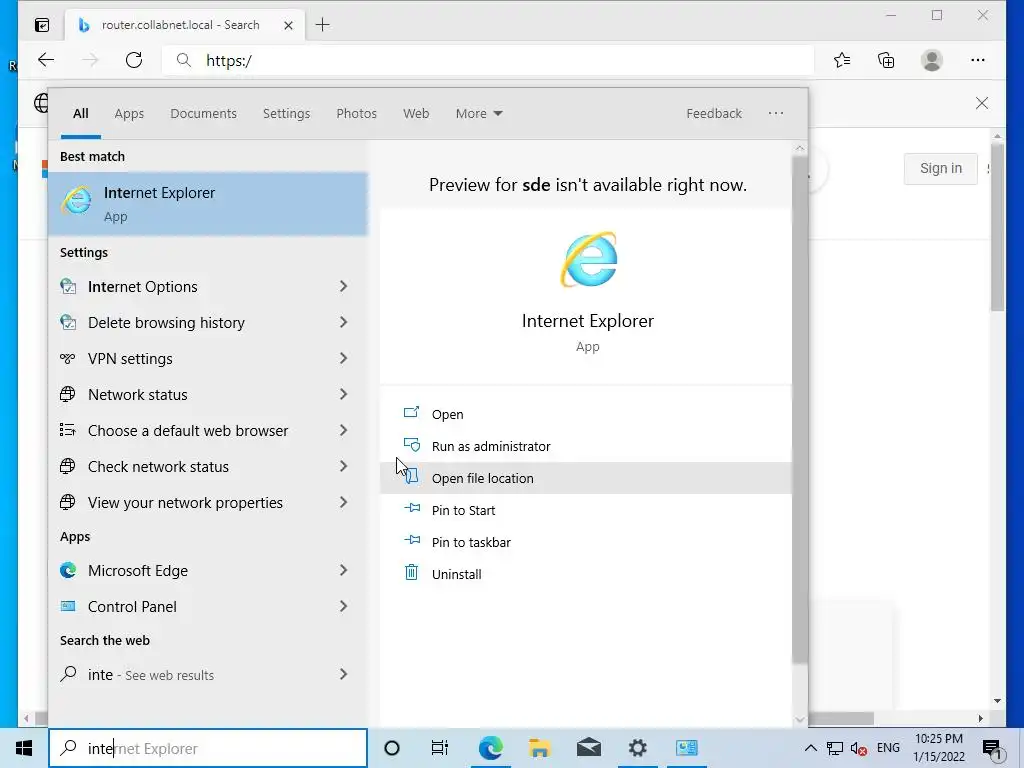
Task: Switch to the Settings search tab
Action: [286, 113]
